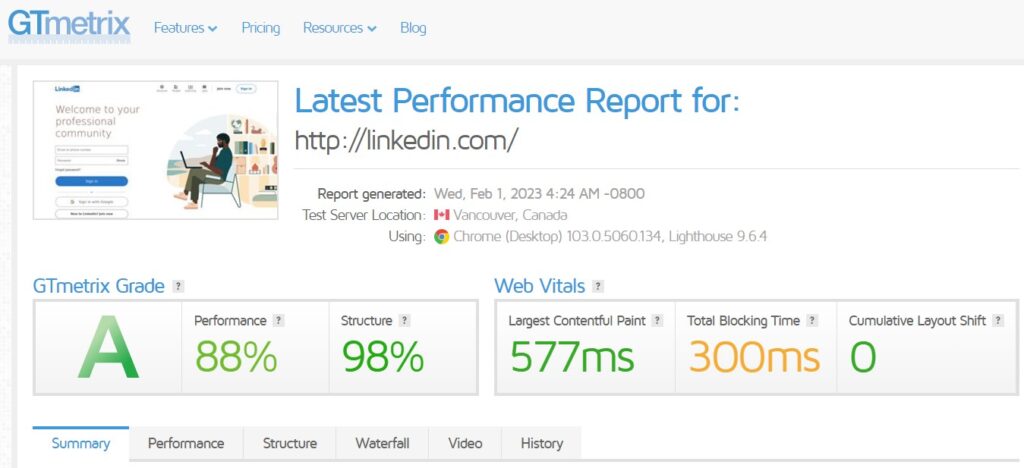
Task: Click the http://linkedin.com/ URL text
Action: (x=406, y=140)
